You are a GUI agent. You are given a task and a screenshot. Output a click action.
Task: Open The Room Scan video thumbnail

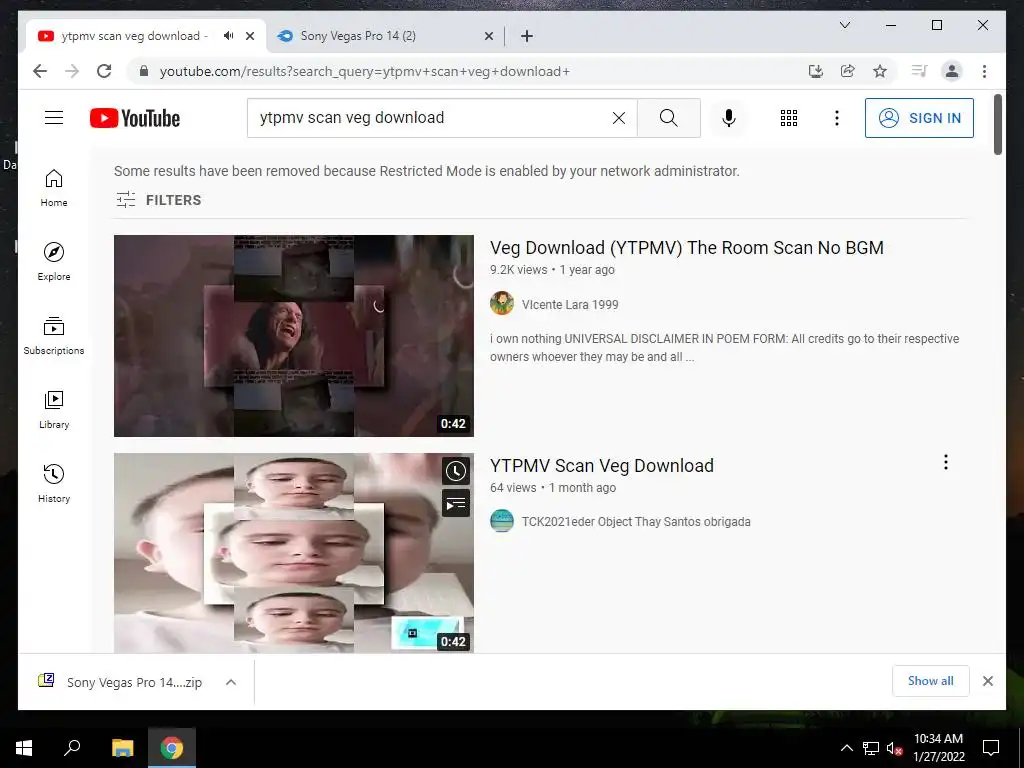coord(294,336)
